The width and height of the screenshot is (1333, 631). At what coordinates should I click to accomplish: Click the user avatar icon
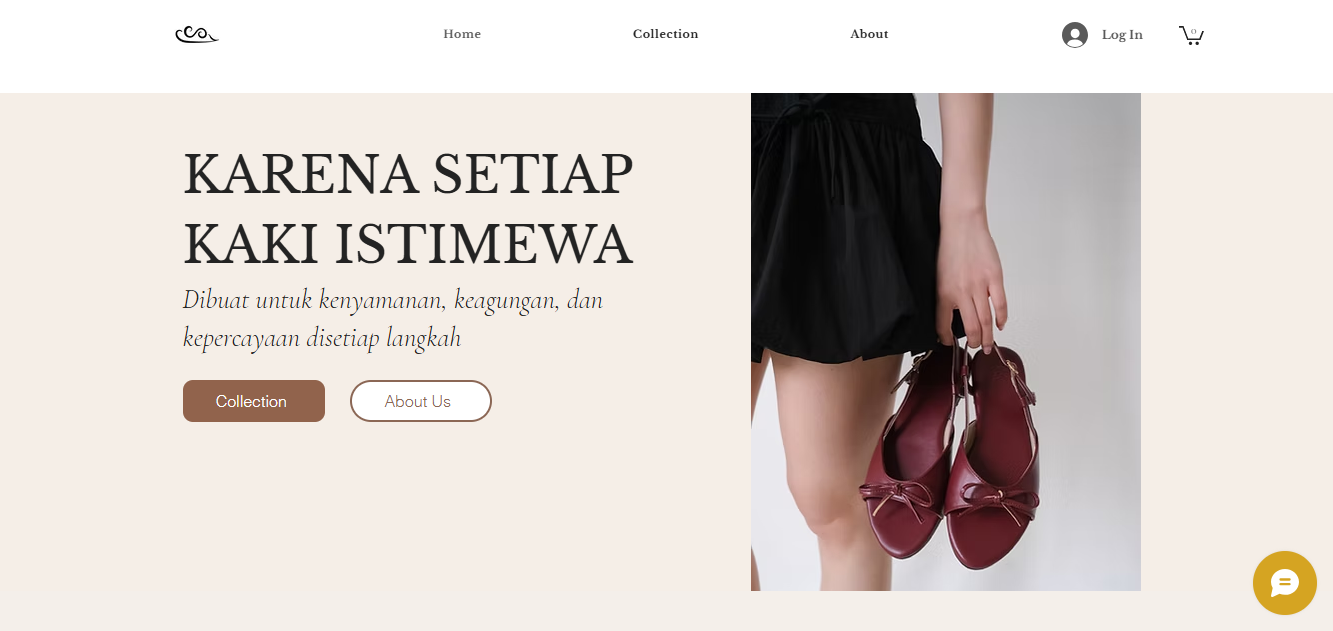(x=1075, y=35)
